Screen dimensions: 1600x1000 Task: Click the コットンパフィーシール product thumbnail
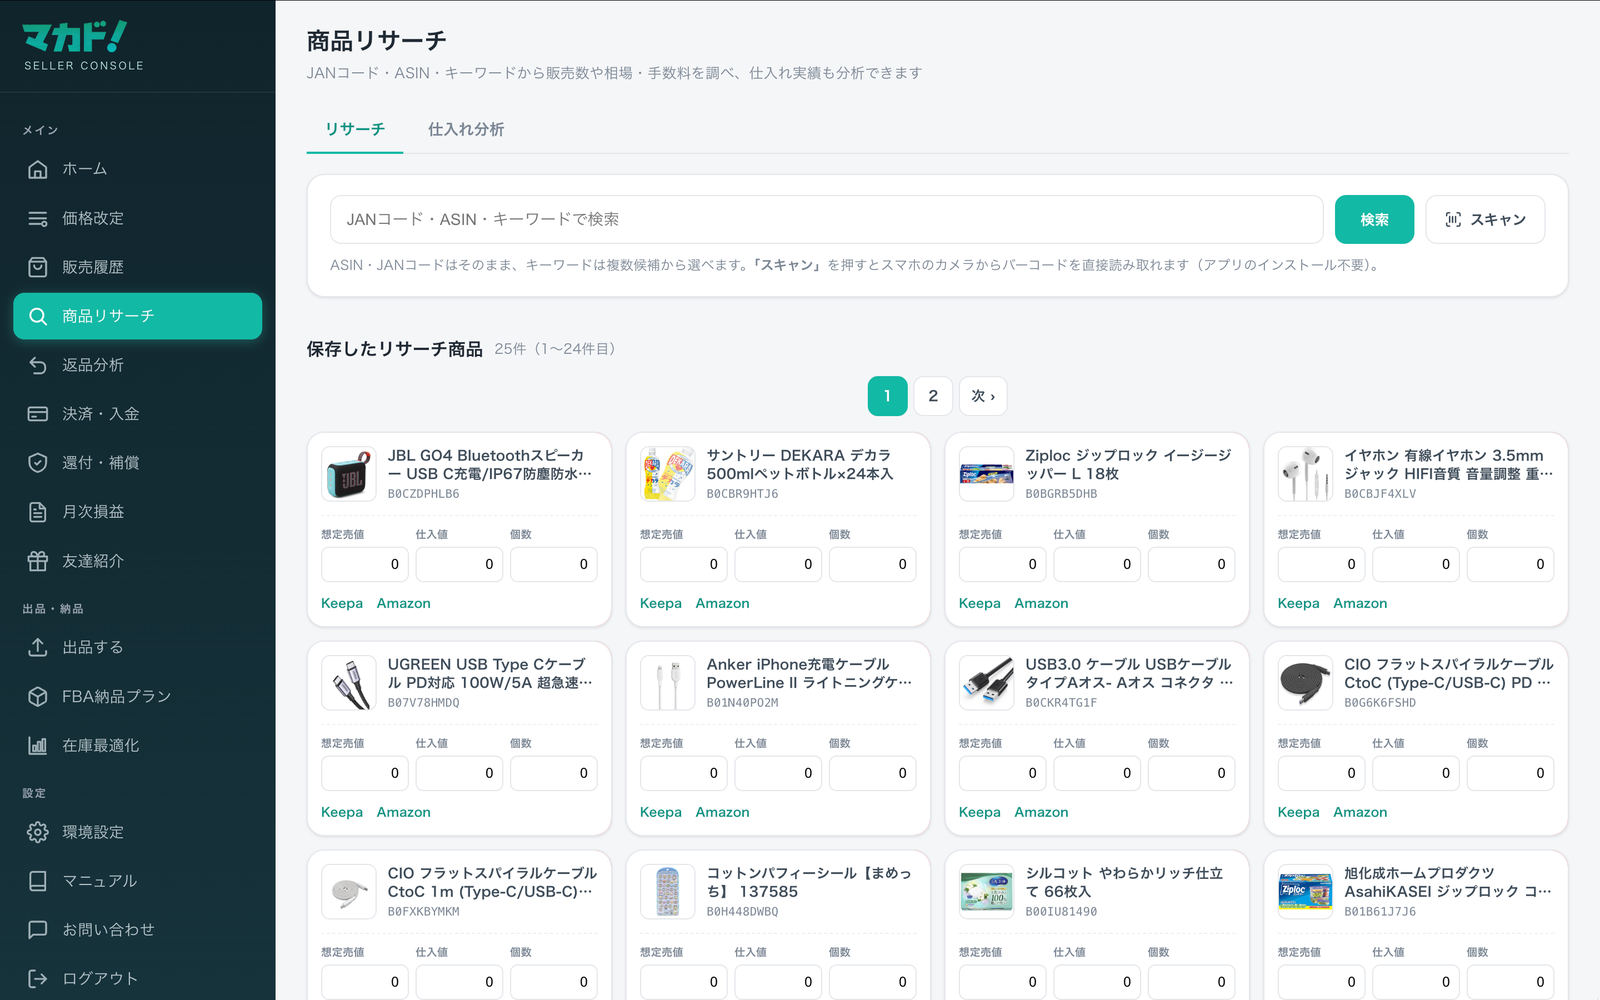coord(668,892)
